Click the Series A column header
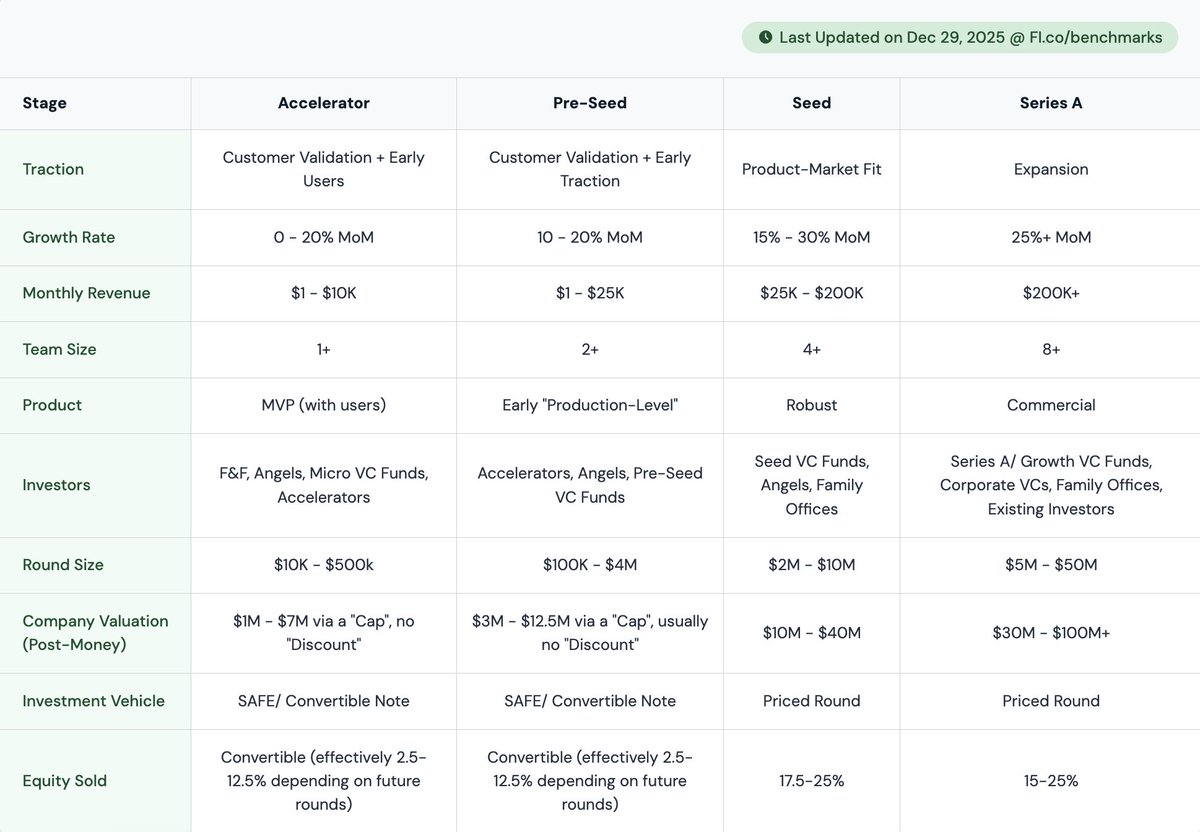The image size is (1200, 832). pyautogui.click(x=1051, y=103)
